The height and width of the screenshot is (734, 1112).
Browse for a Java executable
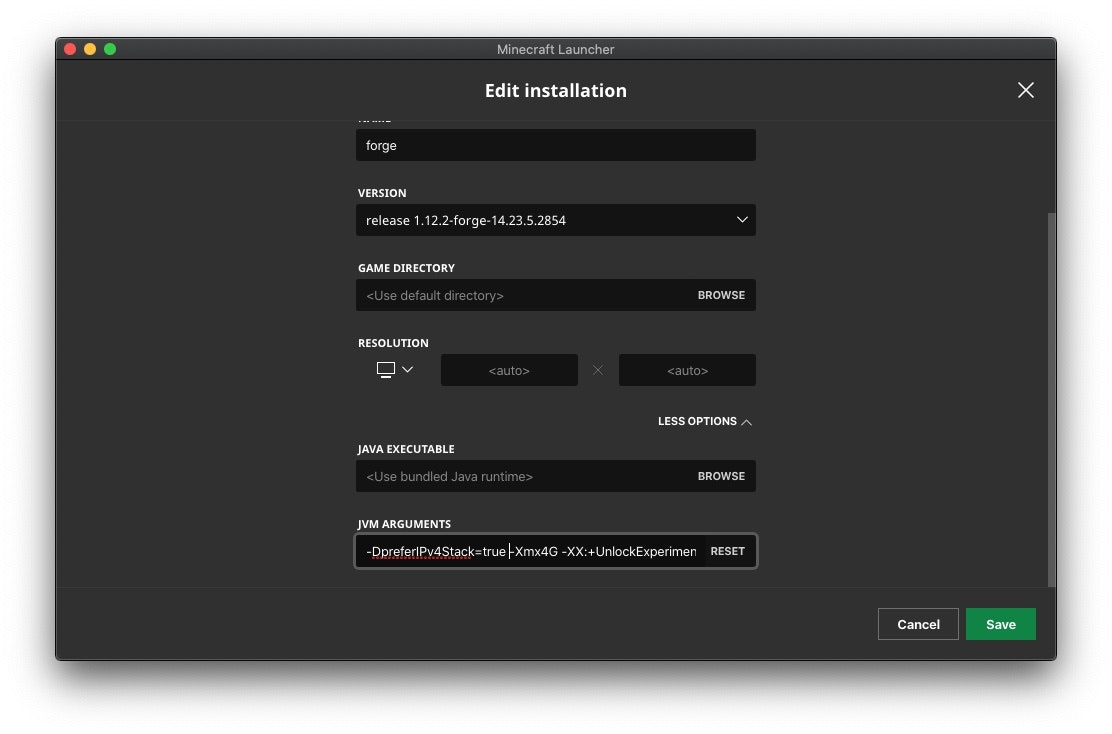[x=721, y=477]
